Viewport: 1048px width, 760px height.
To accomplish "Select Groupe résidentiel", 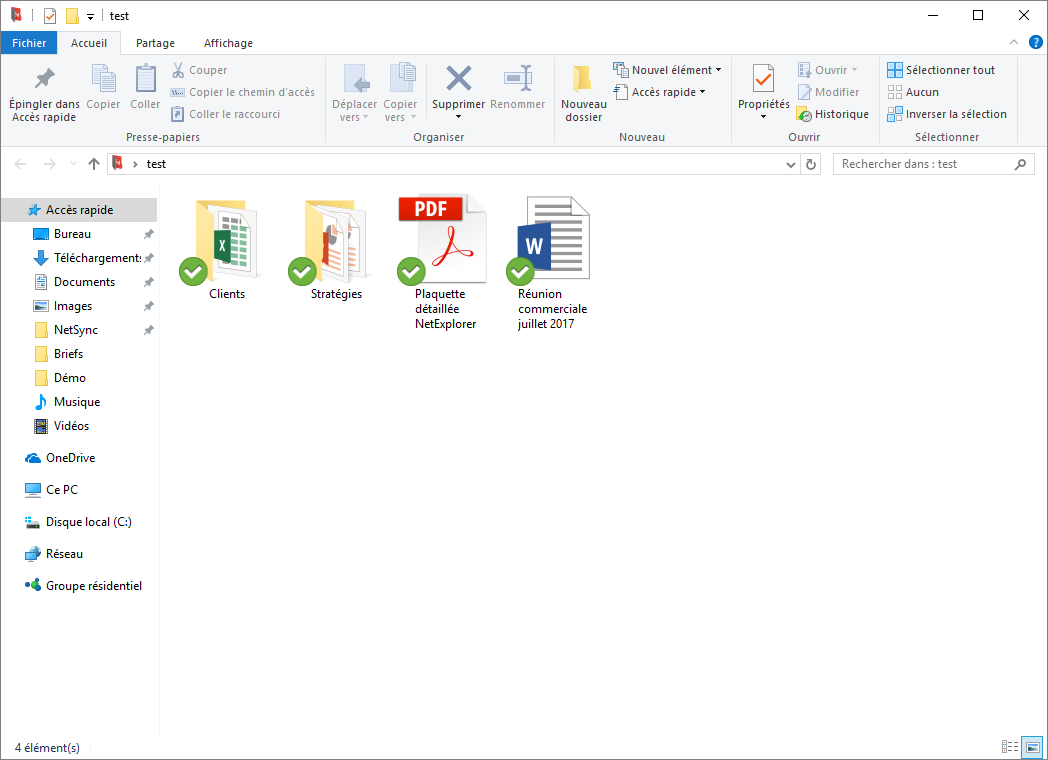I will coord(94,586).
